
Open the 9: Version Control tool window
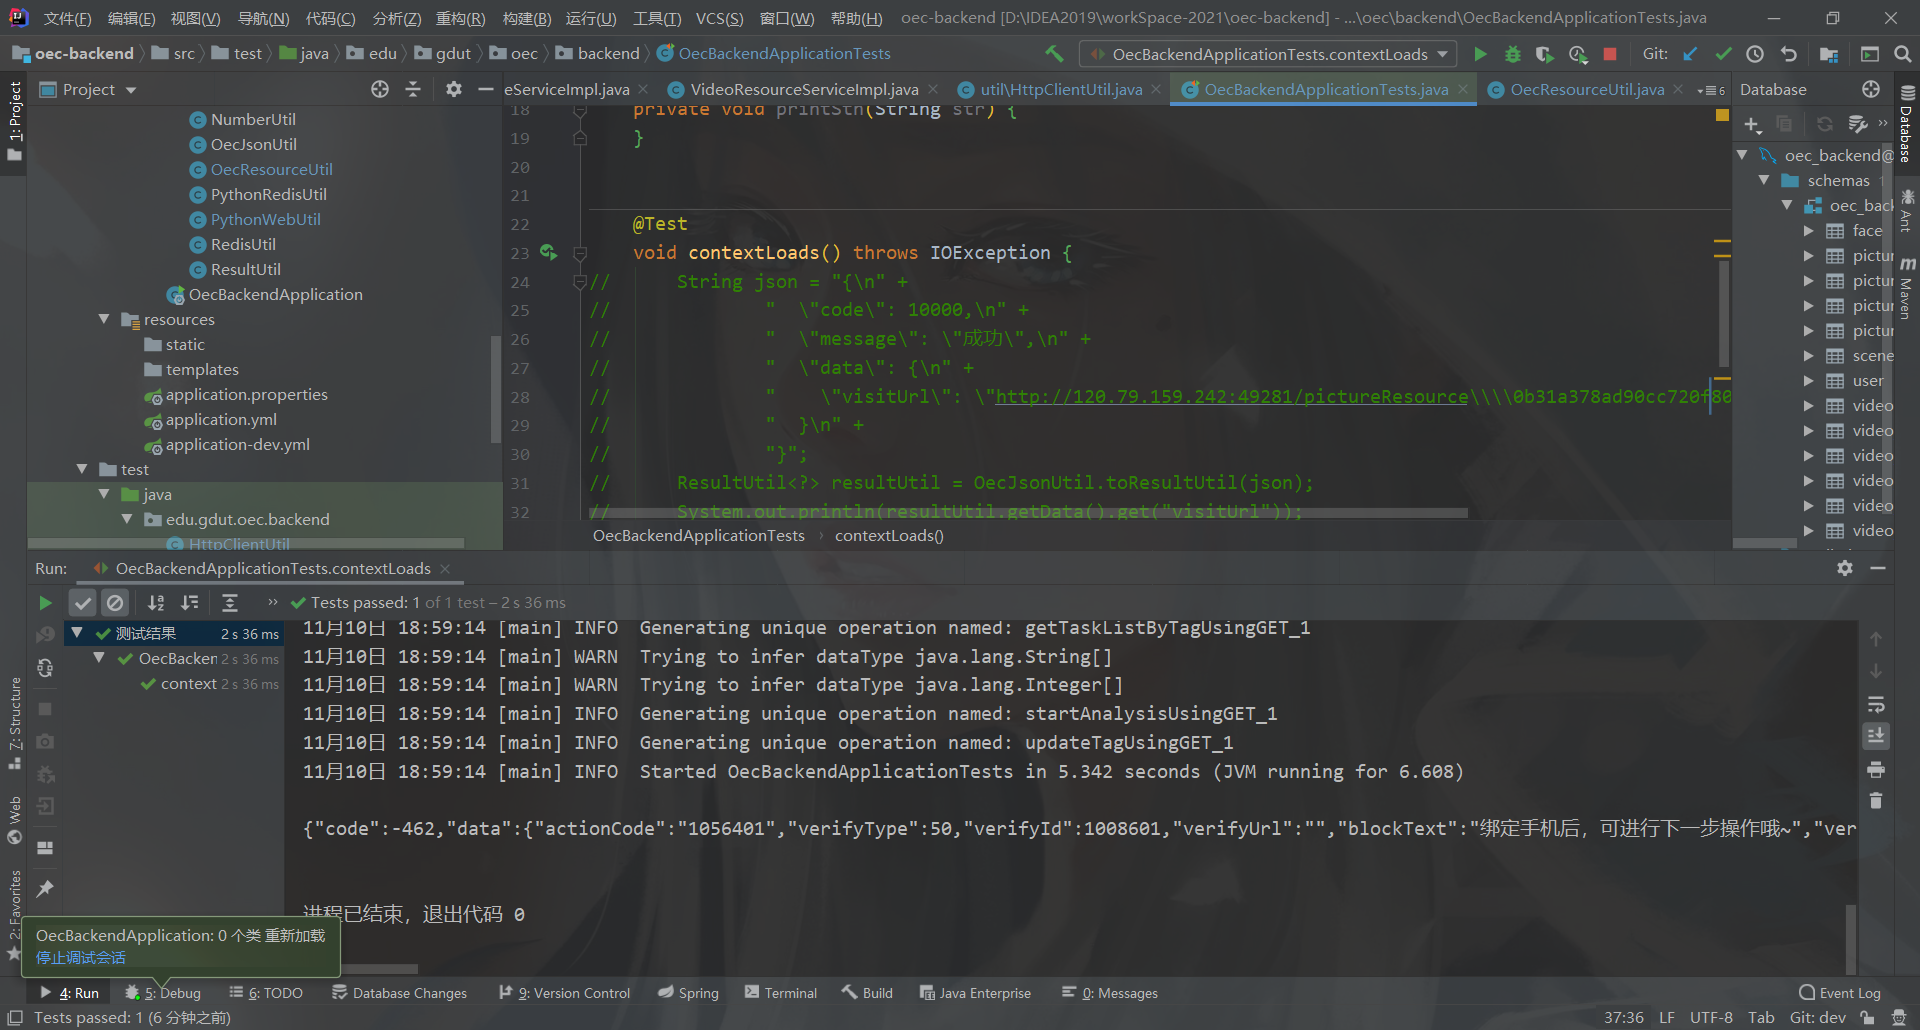(565, 992)
